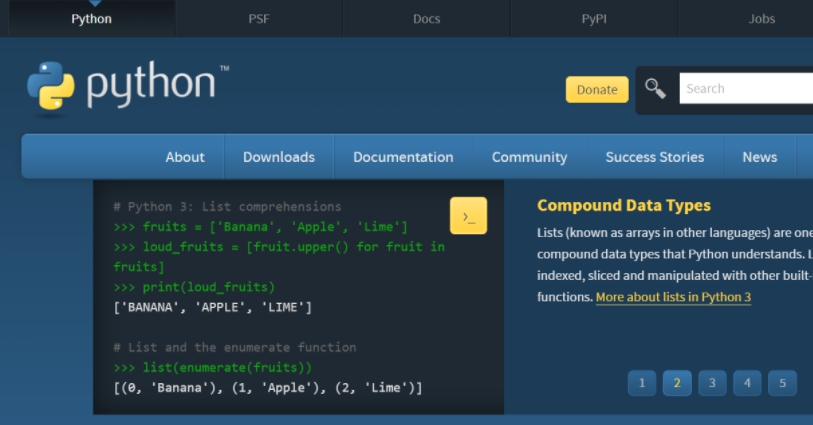Open the Docs top tab
The height and width of the screenshot is (425, 813).
coord(427,19)
